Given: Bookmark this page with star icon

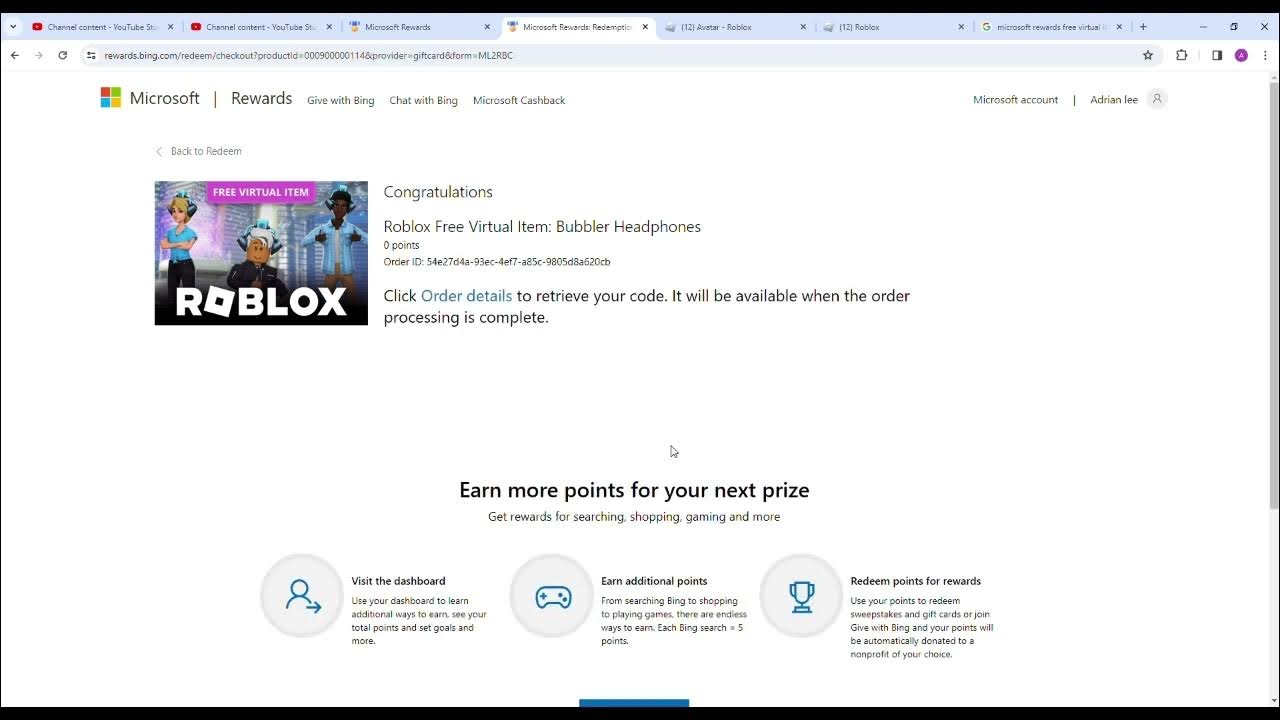Looking at the screenshot, I should tap(1148, 55).
